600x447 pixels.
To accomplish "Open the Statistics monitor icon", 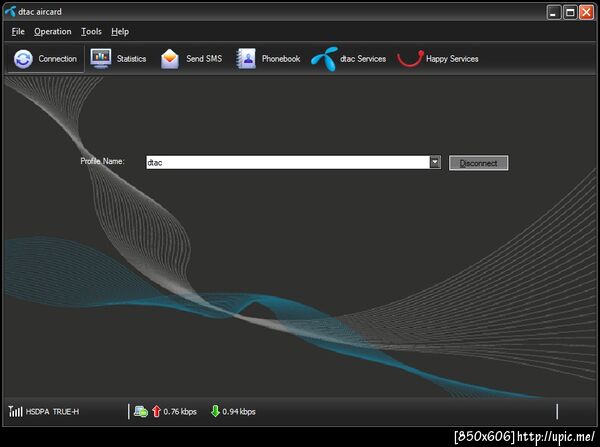I will point(101,59).
